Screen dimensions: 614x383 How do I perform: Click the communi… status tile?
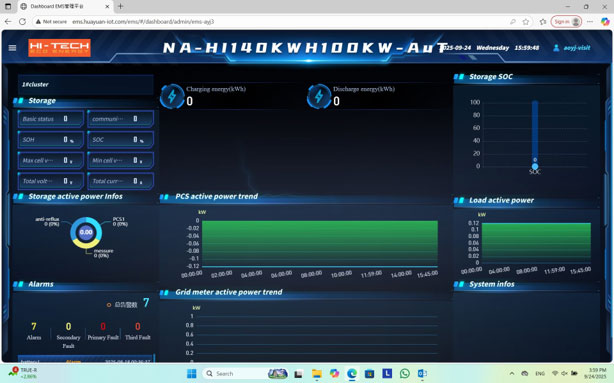120,119
